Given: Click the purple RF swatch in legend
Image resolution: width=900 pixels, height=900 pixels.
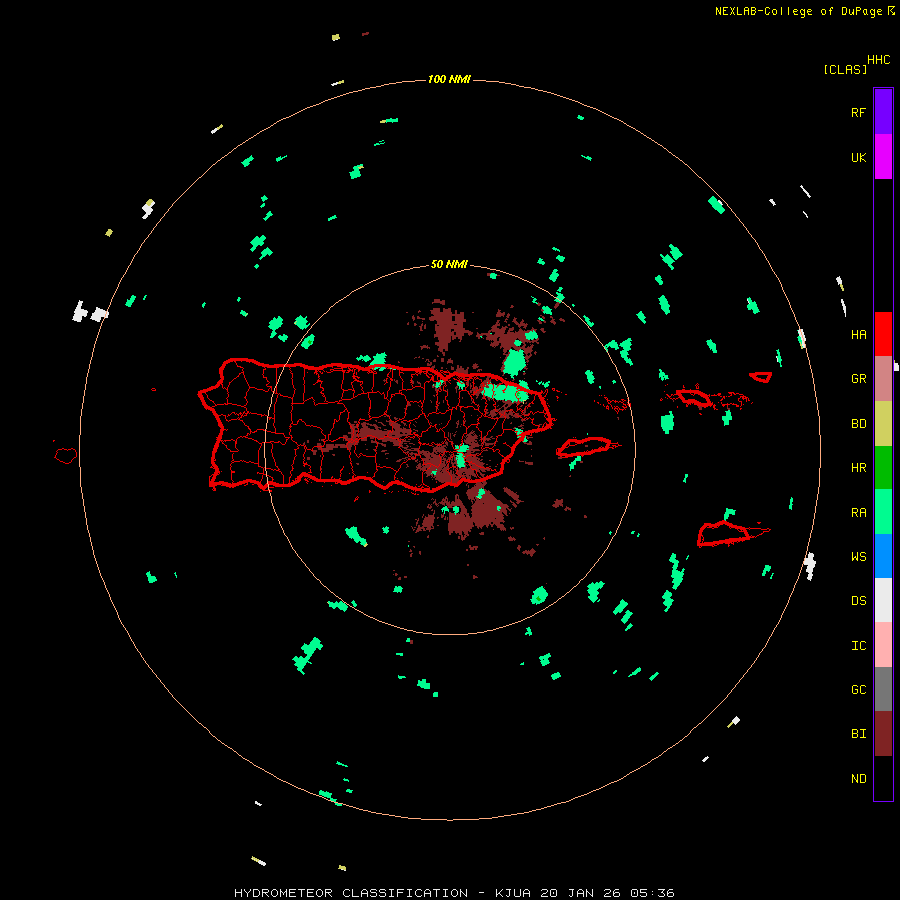Looking at the screenshot, I should click(883, 112).
